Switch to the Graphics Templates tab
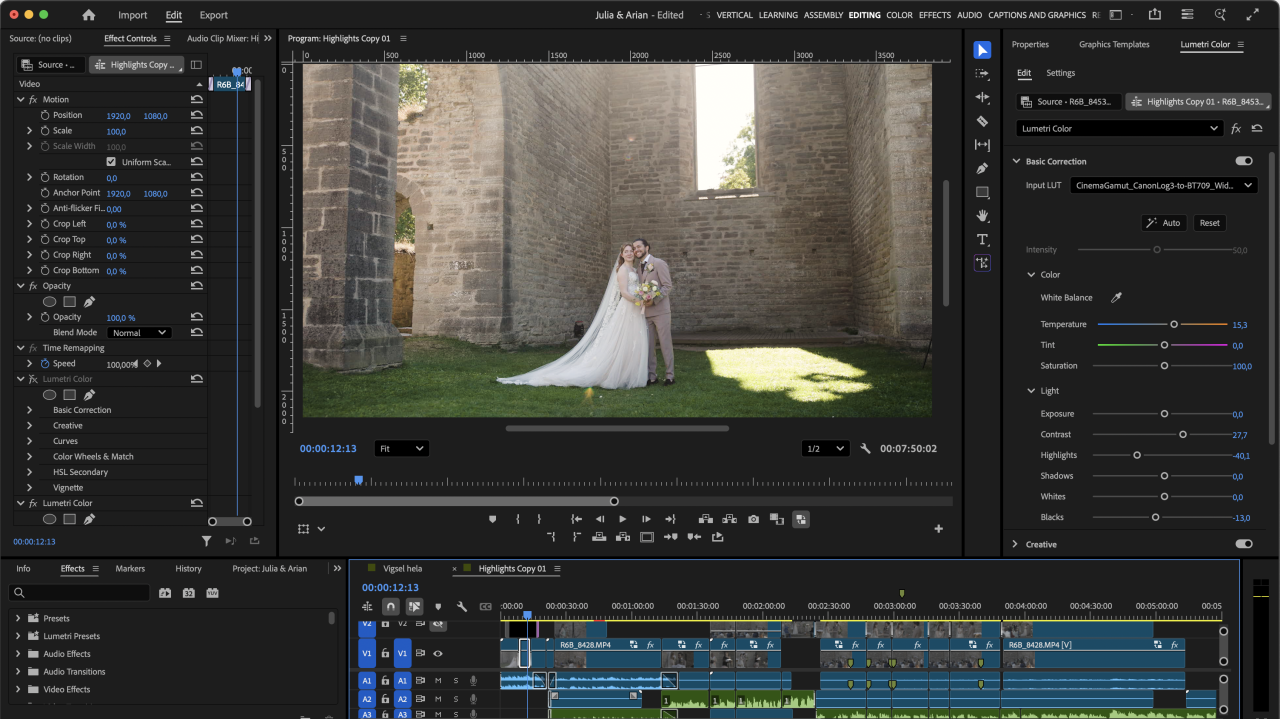 point(1113,45)
